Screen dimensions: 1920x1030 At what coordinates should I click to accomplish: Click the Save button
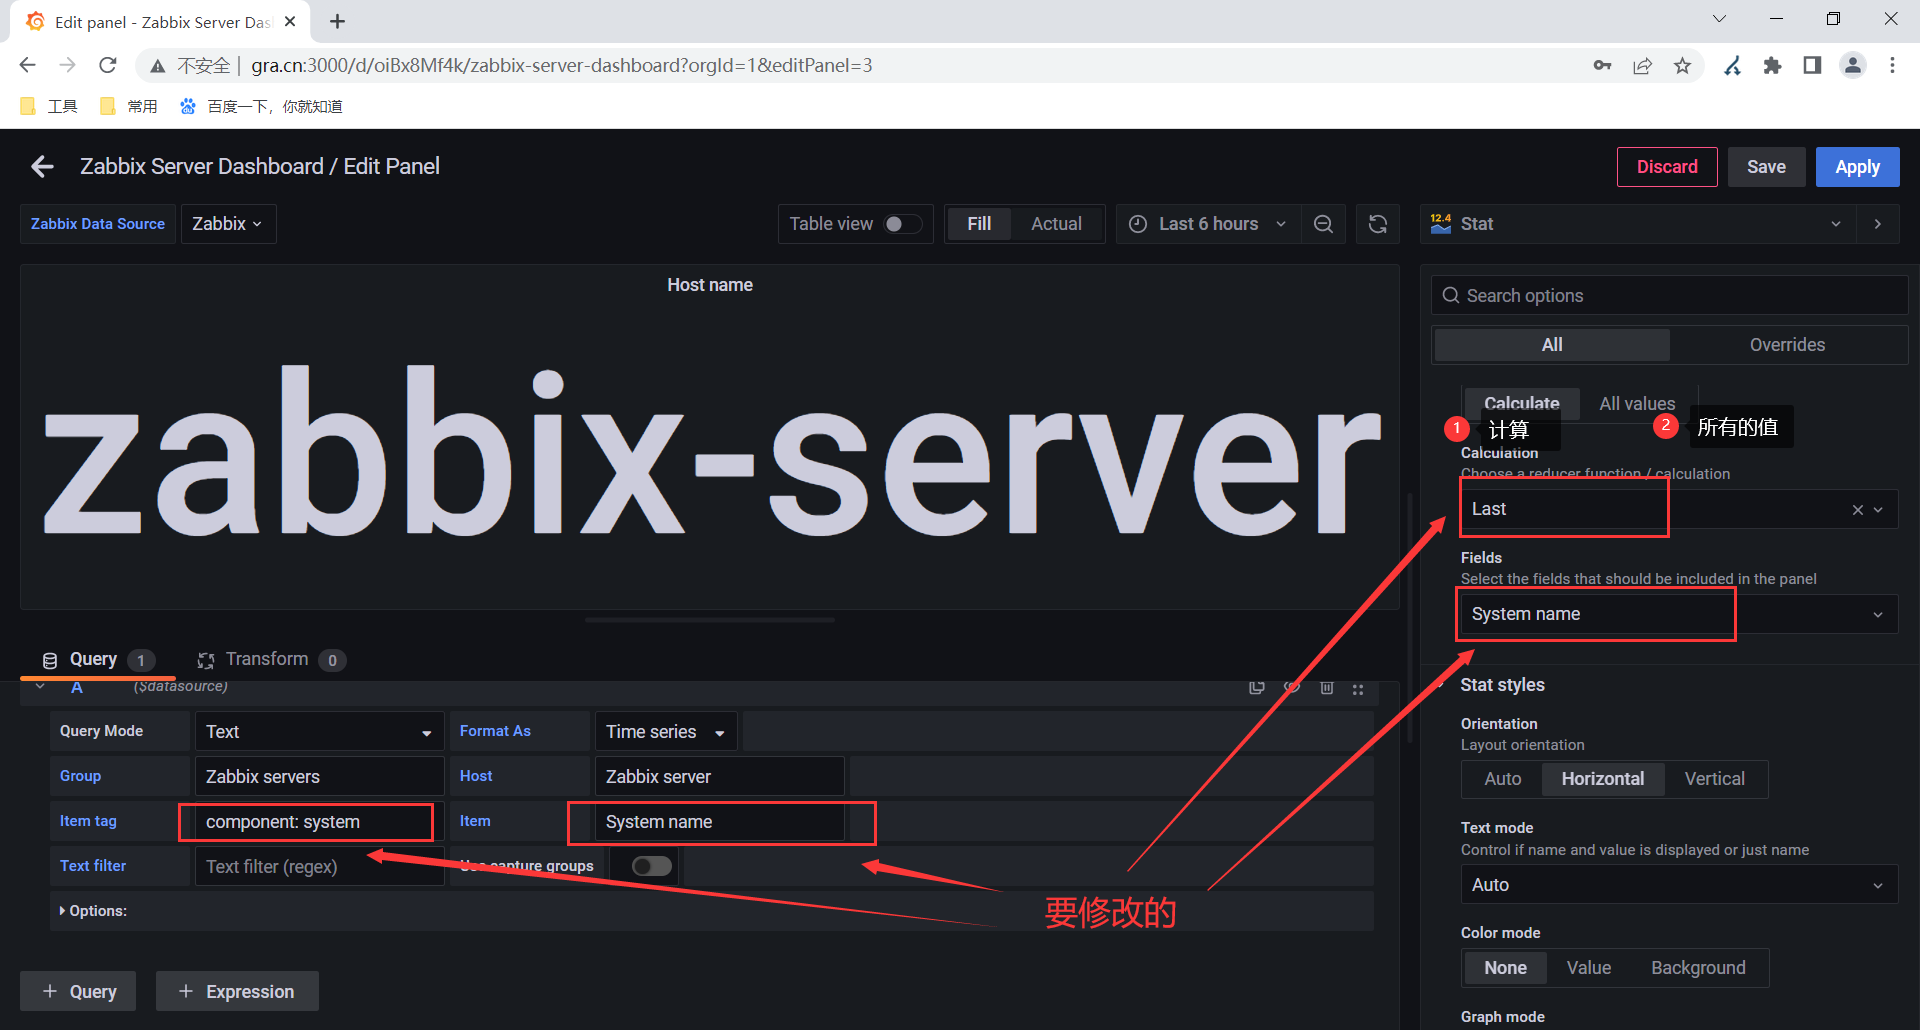[1766, 167]
